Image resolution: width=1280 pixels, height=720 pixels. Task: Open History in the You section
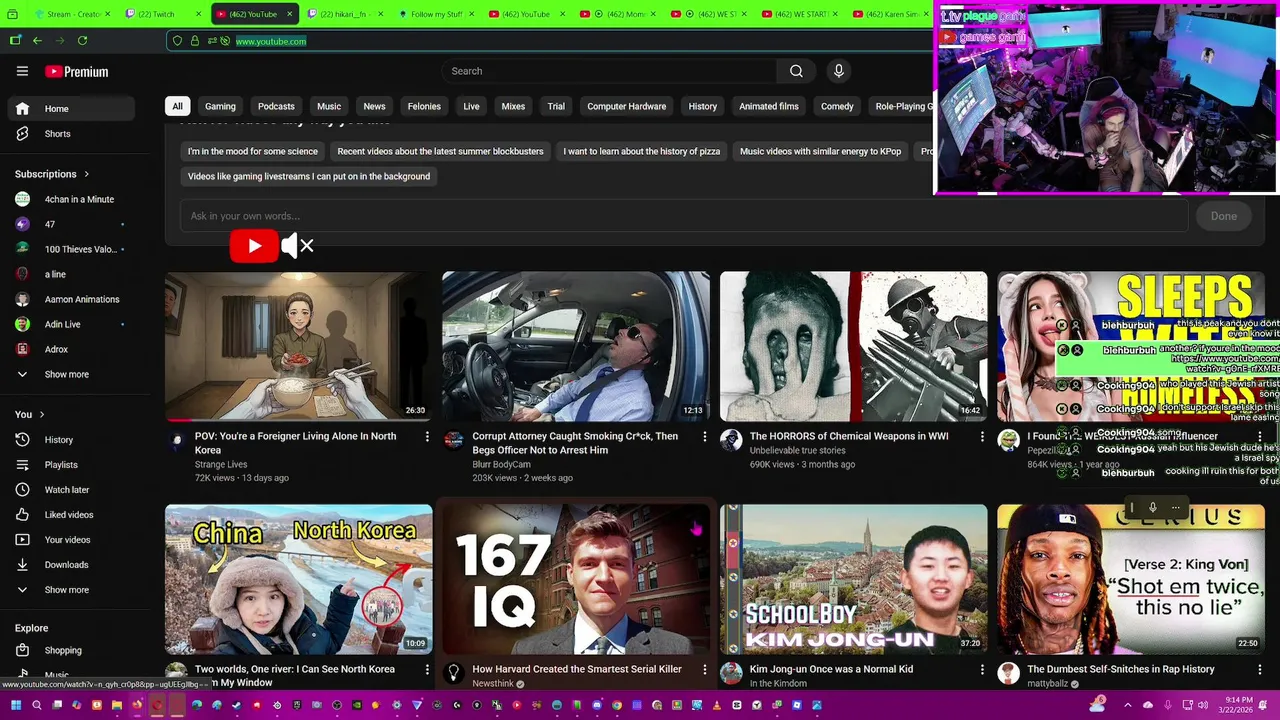[x=70, y=440]
